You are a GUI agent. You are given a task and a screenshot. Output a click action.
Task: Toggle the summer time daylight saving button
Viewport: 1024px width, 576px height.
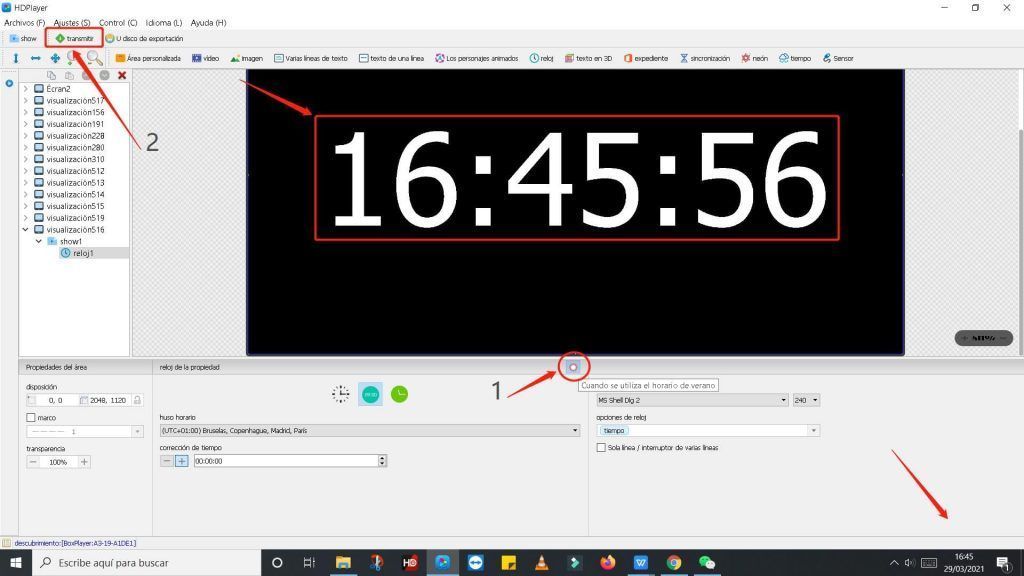(573, 367)
